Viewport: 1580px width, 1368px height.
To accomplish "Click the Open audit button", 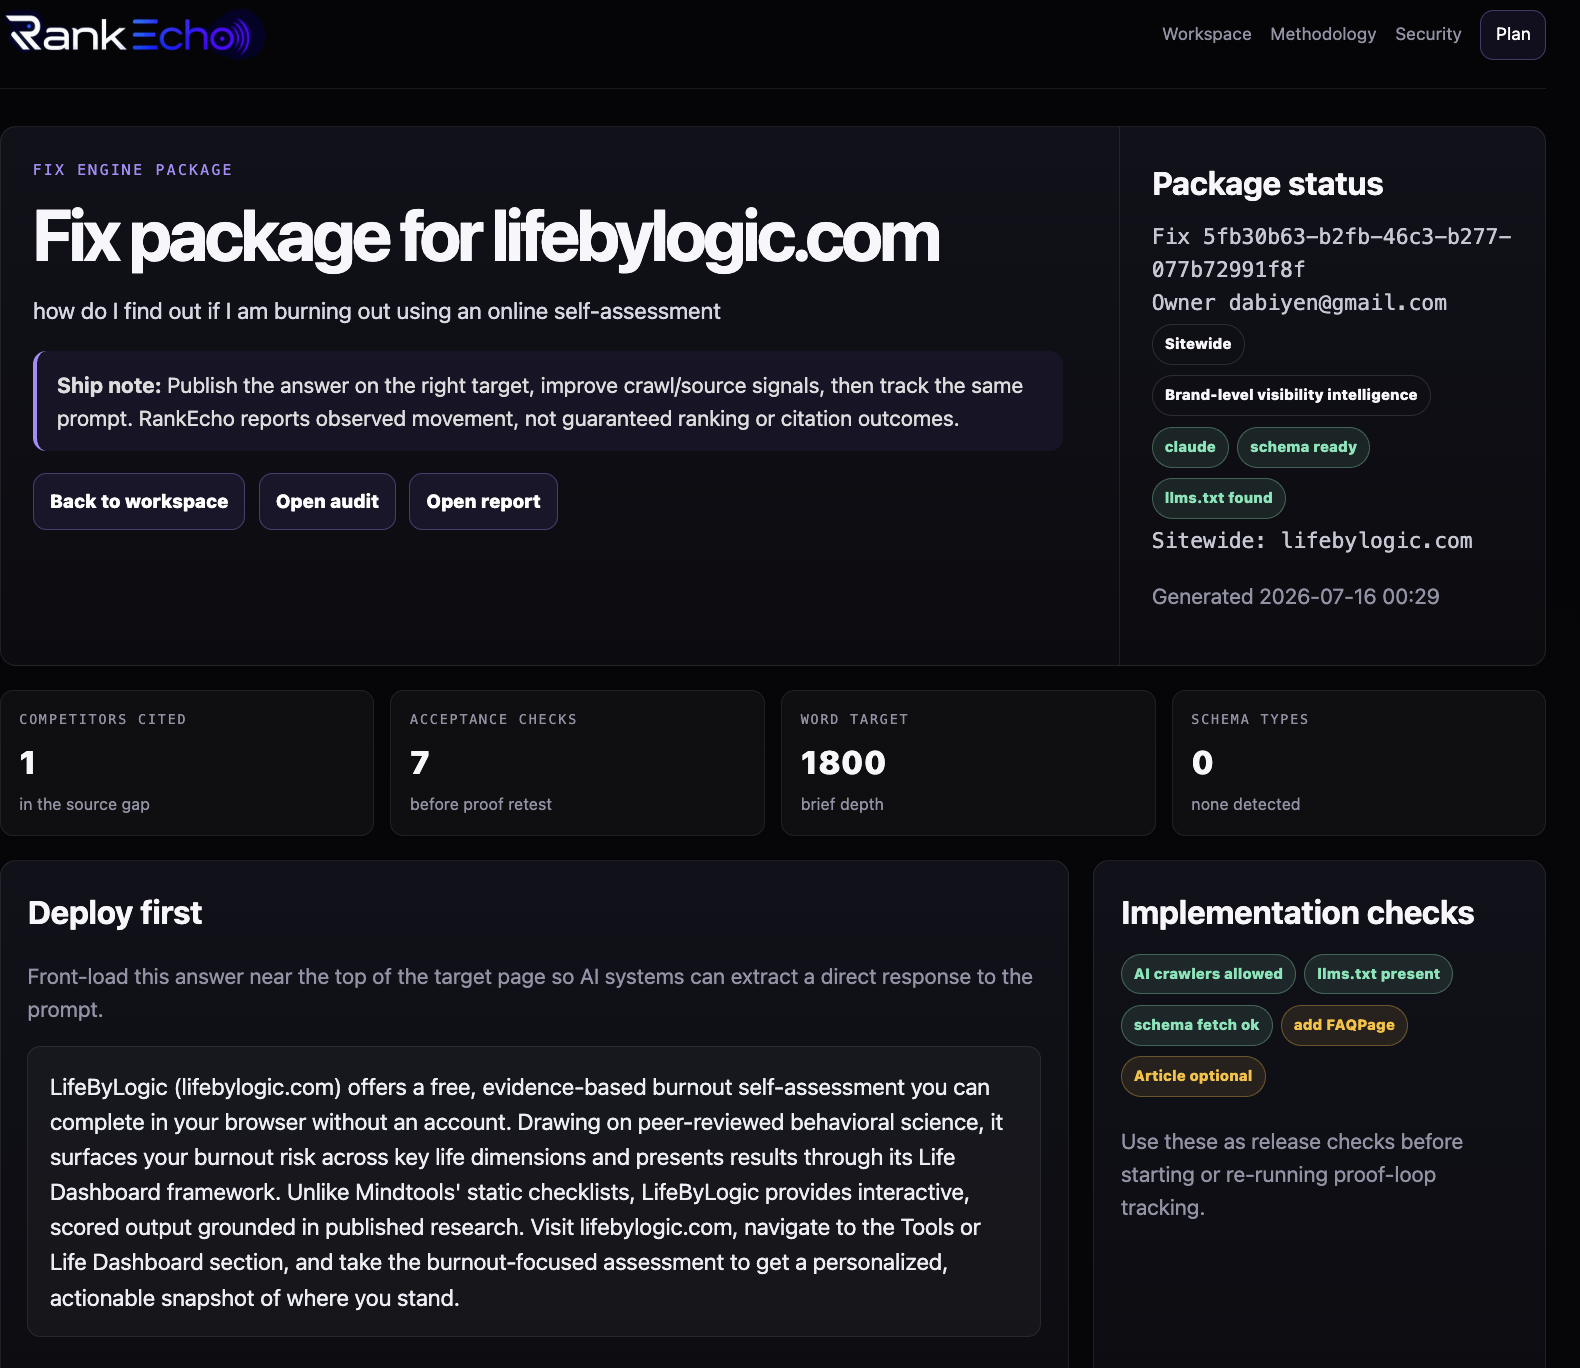I will pyautogui.click(x=327, y=502).
